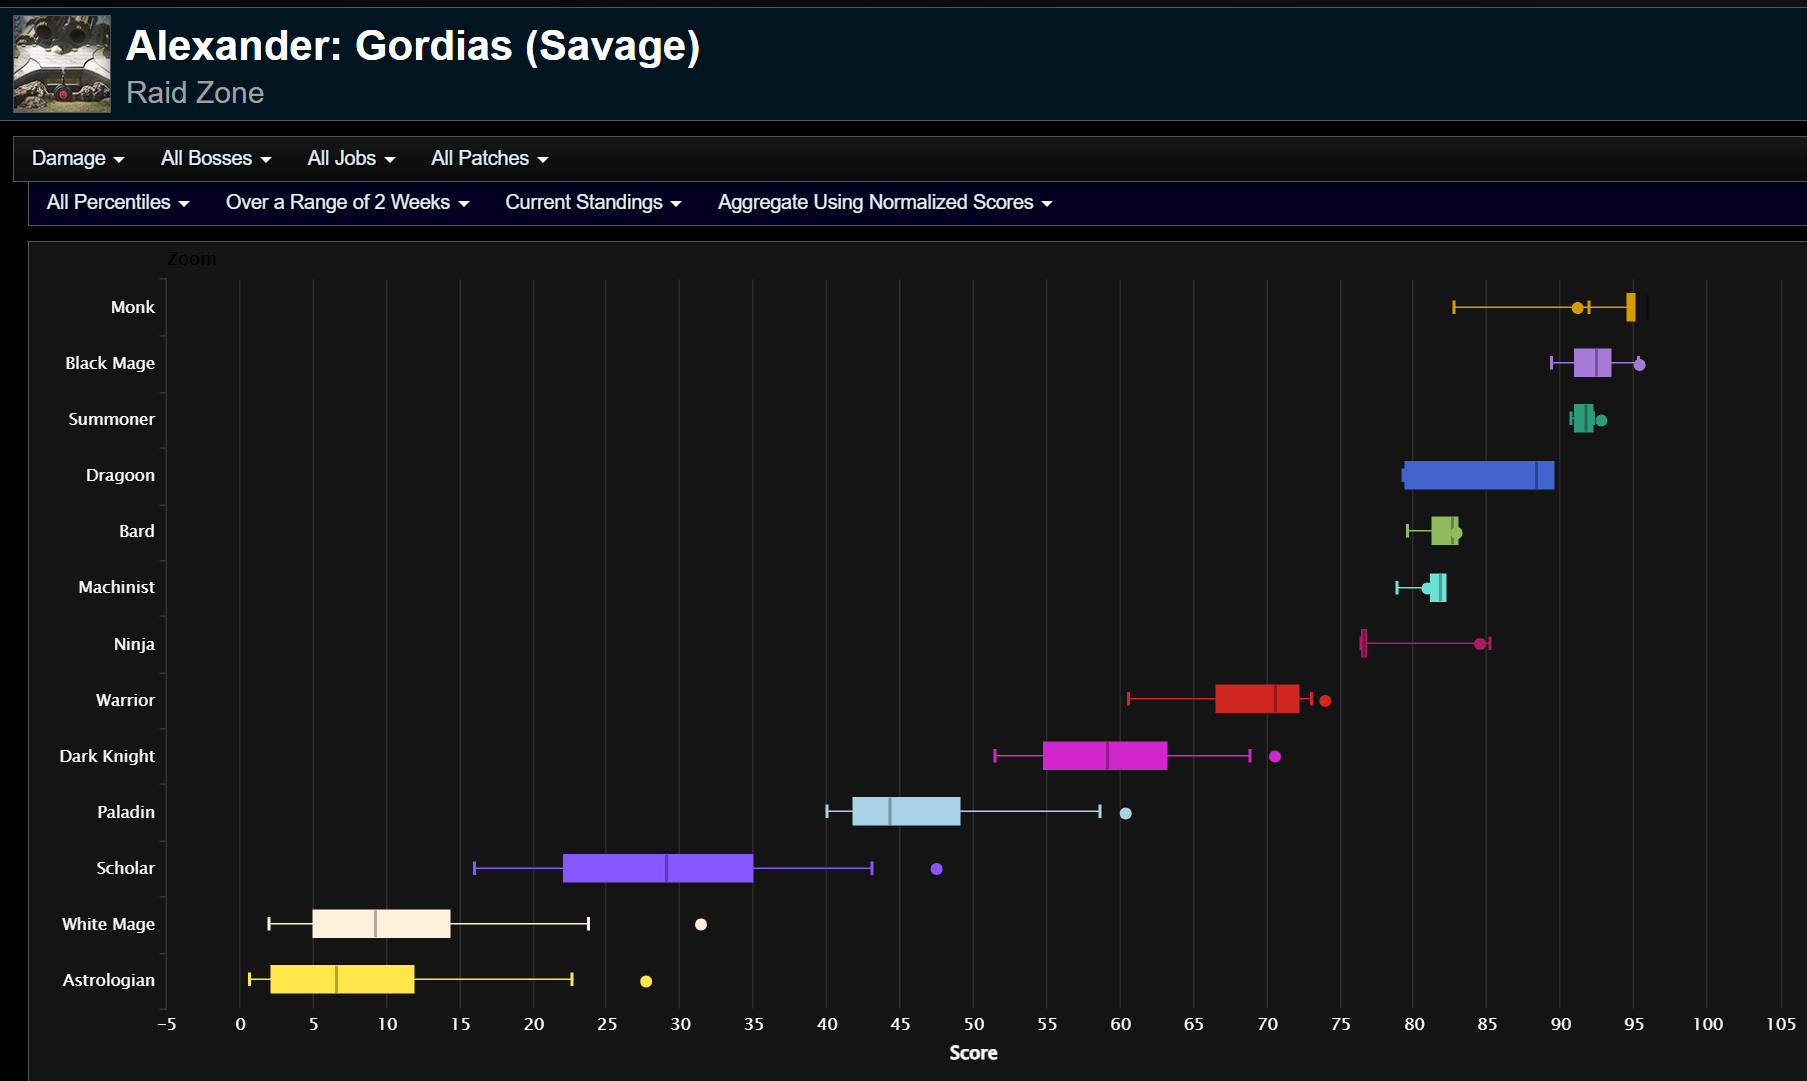
Task: Click the yellow Astrologian box plot
Action: [x=342, y=979]
